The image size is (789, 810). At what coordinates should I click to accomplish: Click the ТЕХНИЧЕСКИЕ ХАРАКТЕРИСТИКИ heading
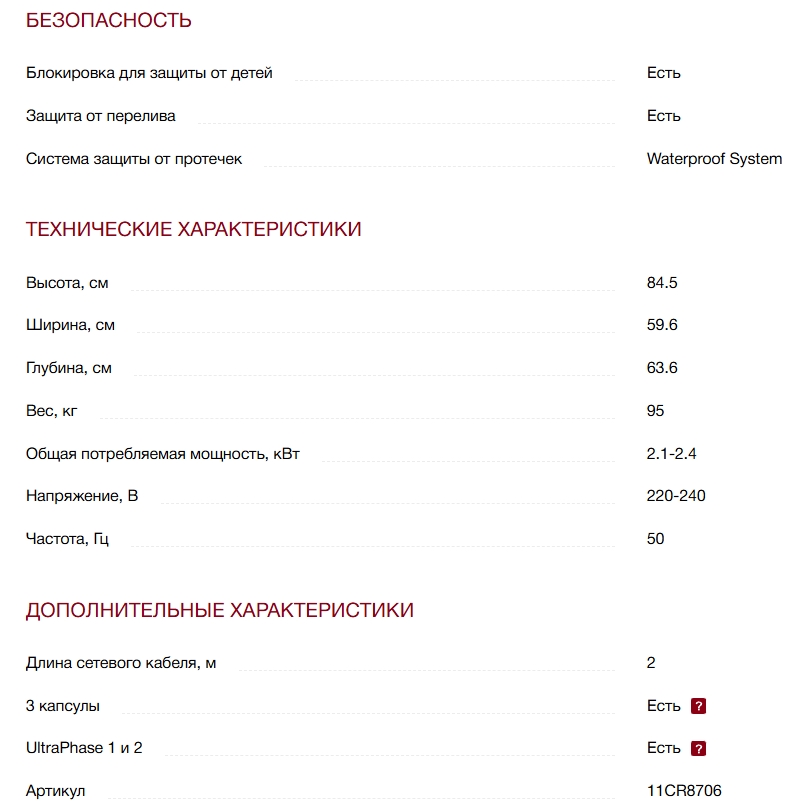point(193,230)
